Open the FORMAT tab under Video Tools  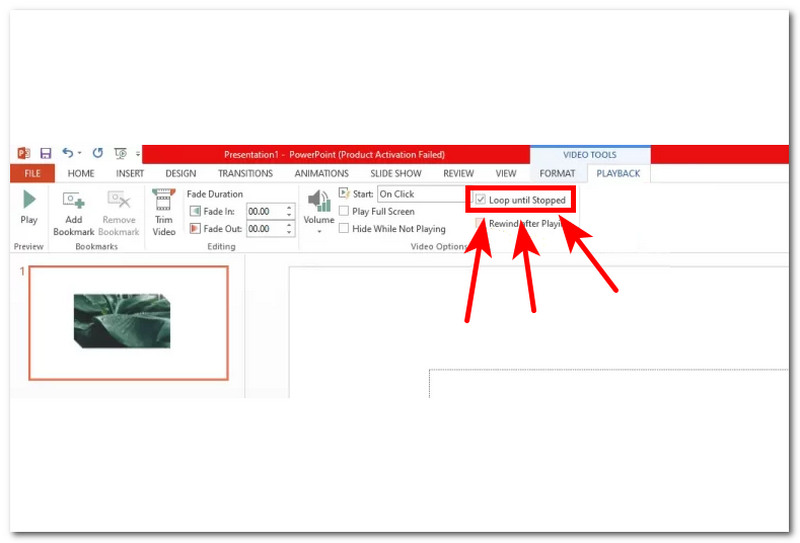click(557, 174)
